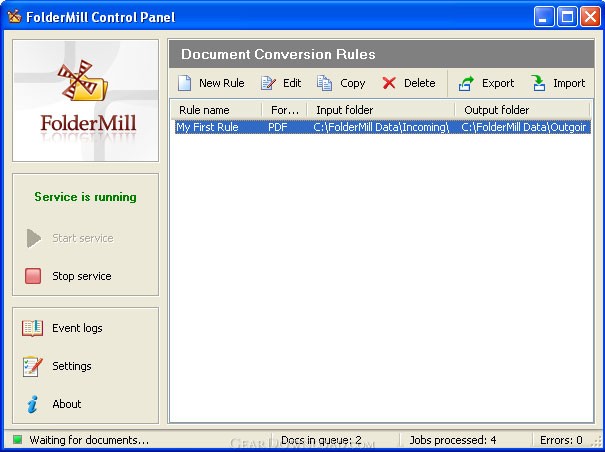Click the red X Delete icon

pos(389,83)
